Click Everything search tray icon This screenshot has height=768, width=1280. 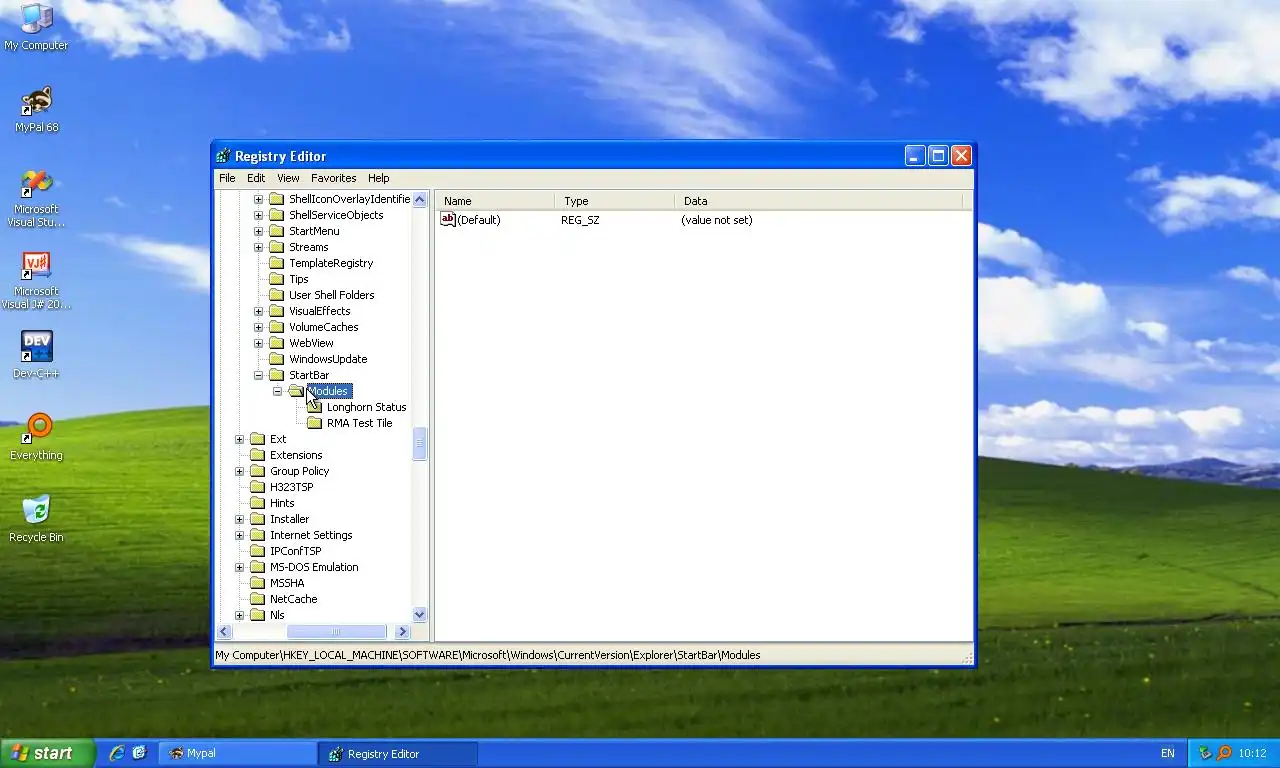tap(1224, 753)
